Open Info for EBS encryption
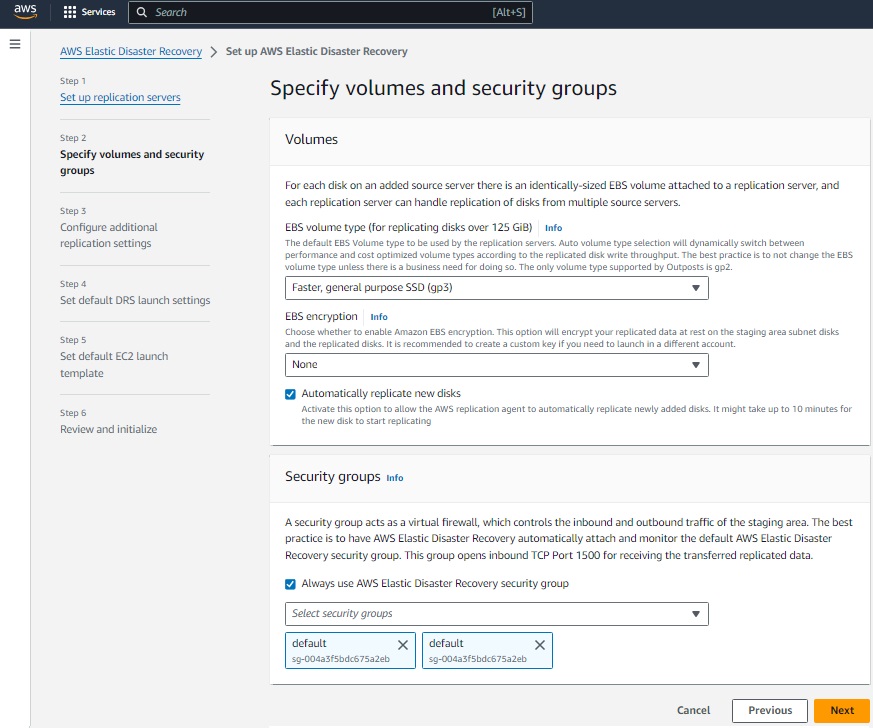This screenshot has height=728, width=873. (x=379, y=317)
